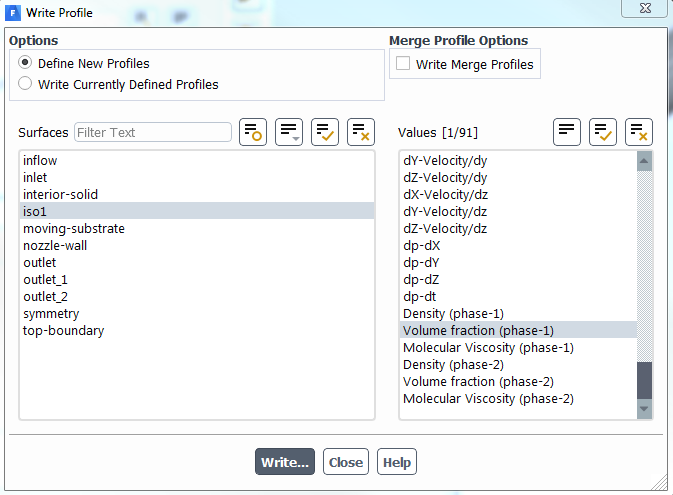Select all shown Values with the checkmark icon

(x=603, y=132)
